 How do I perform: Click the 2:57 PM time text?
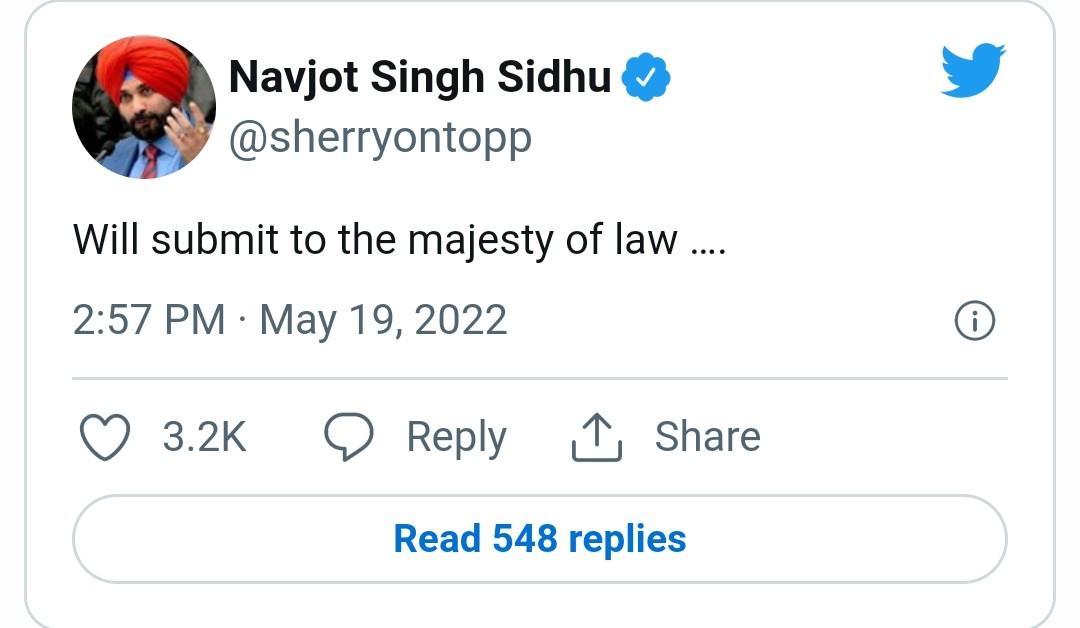coord(149,321)
